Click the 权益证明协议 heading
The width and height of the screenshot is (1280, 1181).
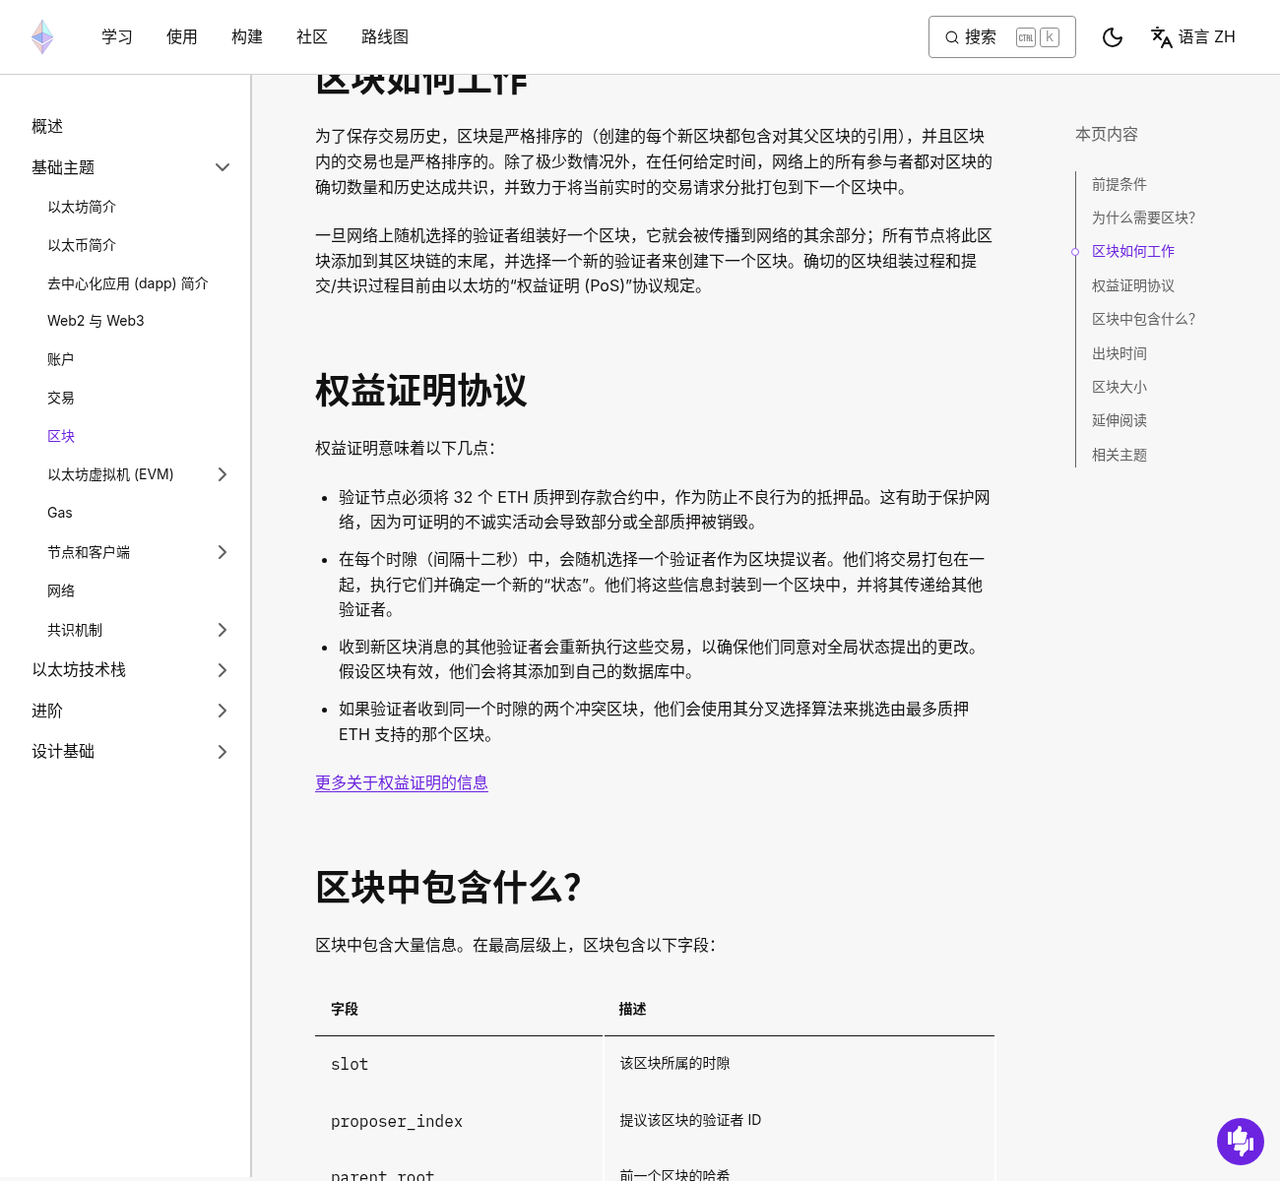point(421,390)
